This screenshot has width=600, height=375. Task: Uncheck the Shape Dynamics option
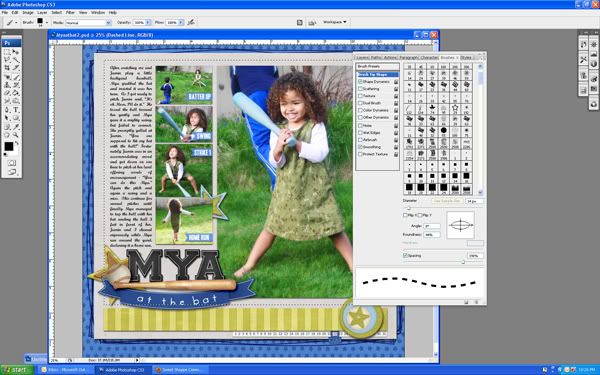tap(360, 82)
